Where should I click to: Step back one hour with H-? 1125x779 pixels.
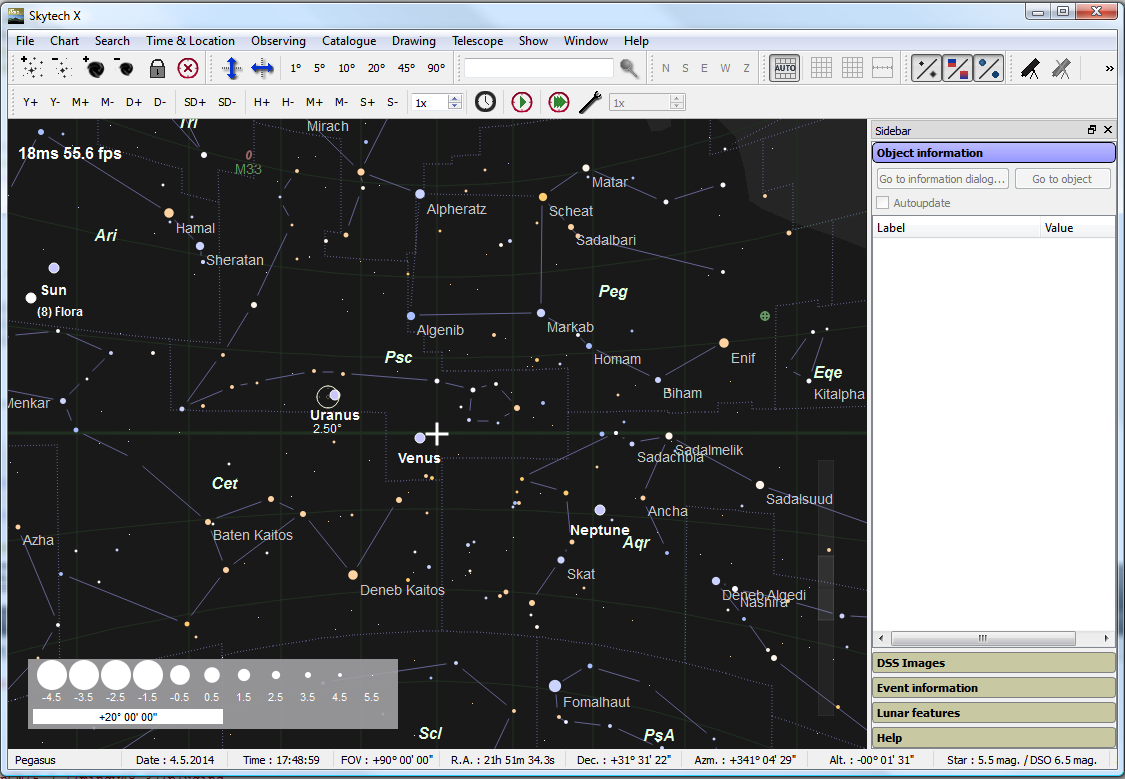[x=288, y=102]
